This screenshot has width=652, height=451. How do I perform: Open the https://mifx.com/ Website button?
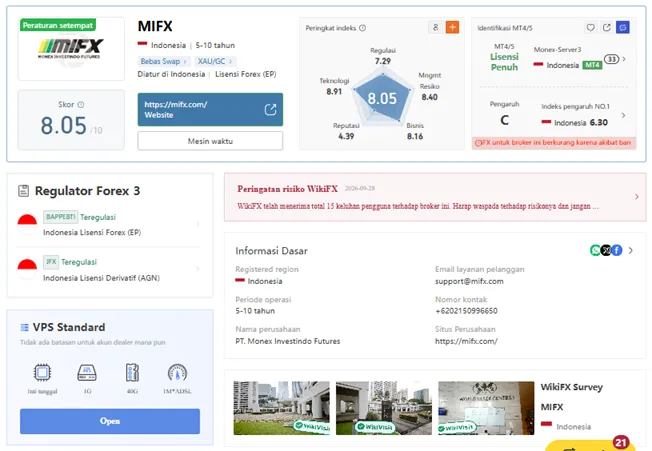point(210,109)
